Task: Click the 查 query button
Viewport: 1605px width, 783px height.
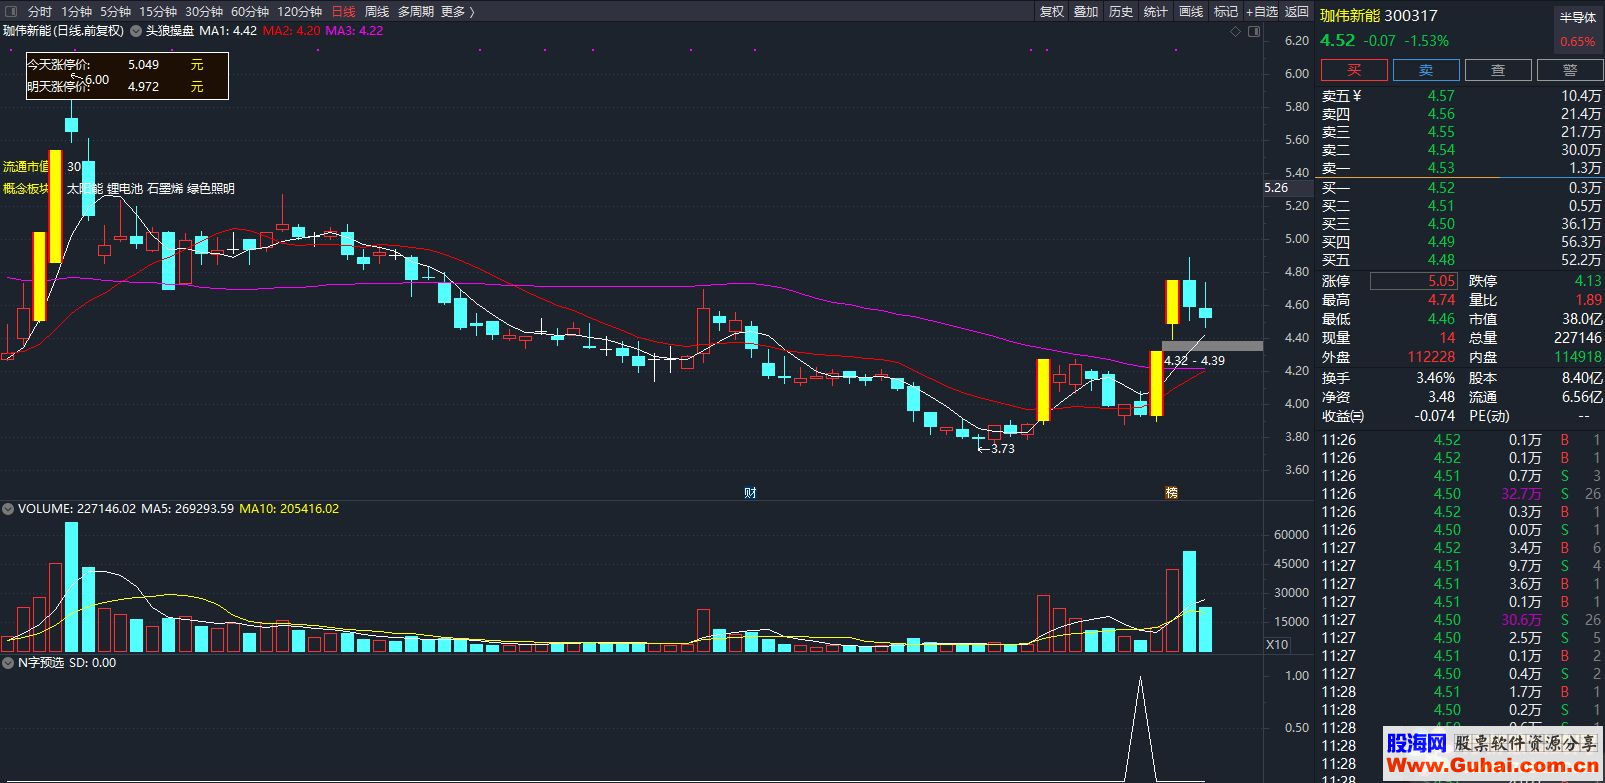Action: [x=1498, y=70]
